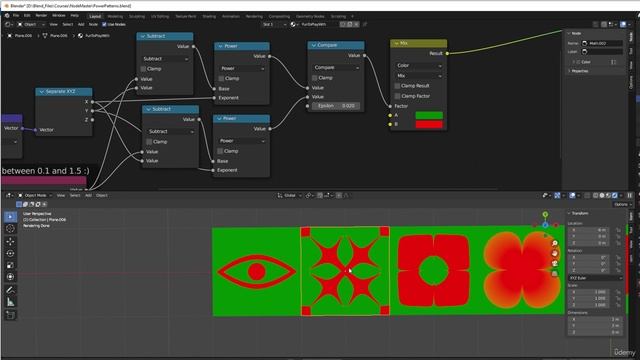Click the overlays icon in node editor header
Image resolution: width=640 pixels, height=360 pixels.
(x=623, y=24)
